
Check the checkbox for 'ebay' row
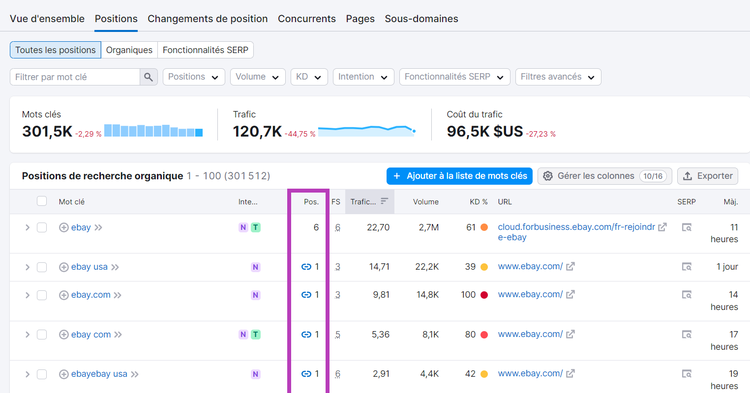click(x=42, y=228)
